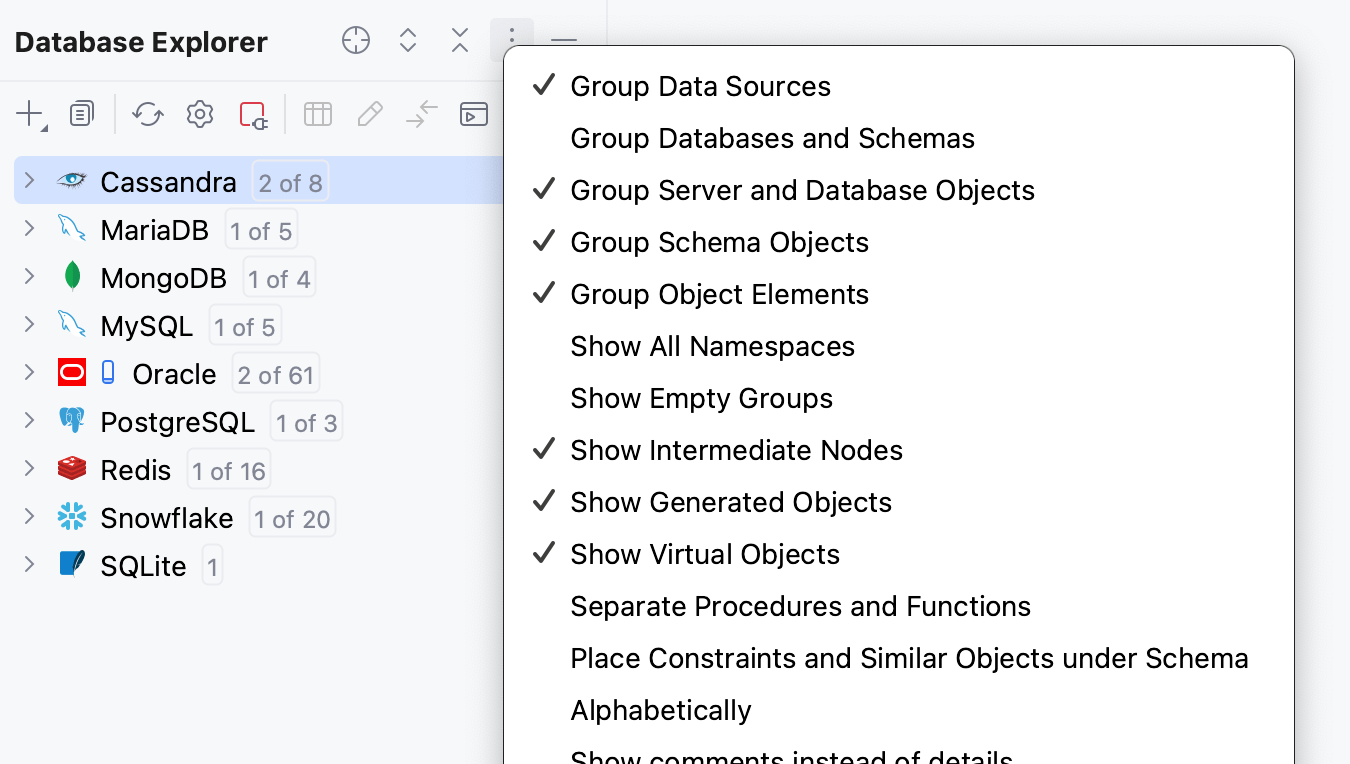
Task: Expand the SQLite tree node
Action: [29, 564]
